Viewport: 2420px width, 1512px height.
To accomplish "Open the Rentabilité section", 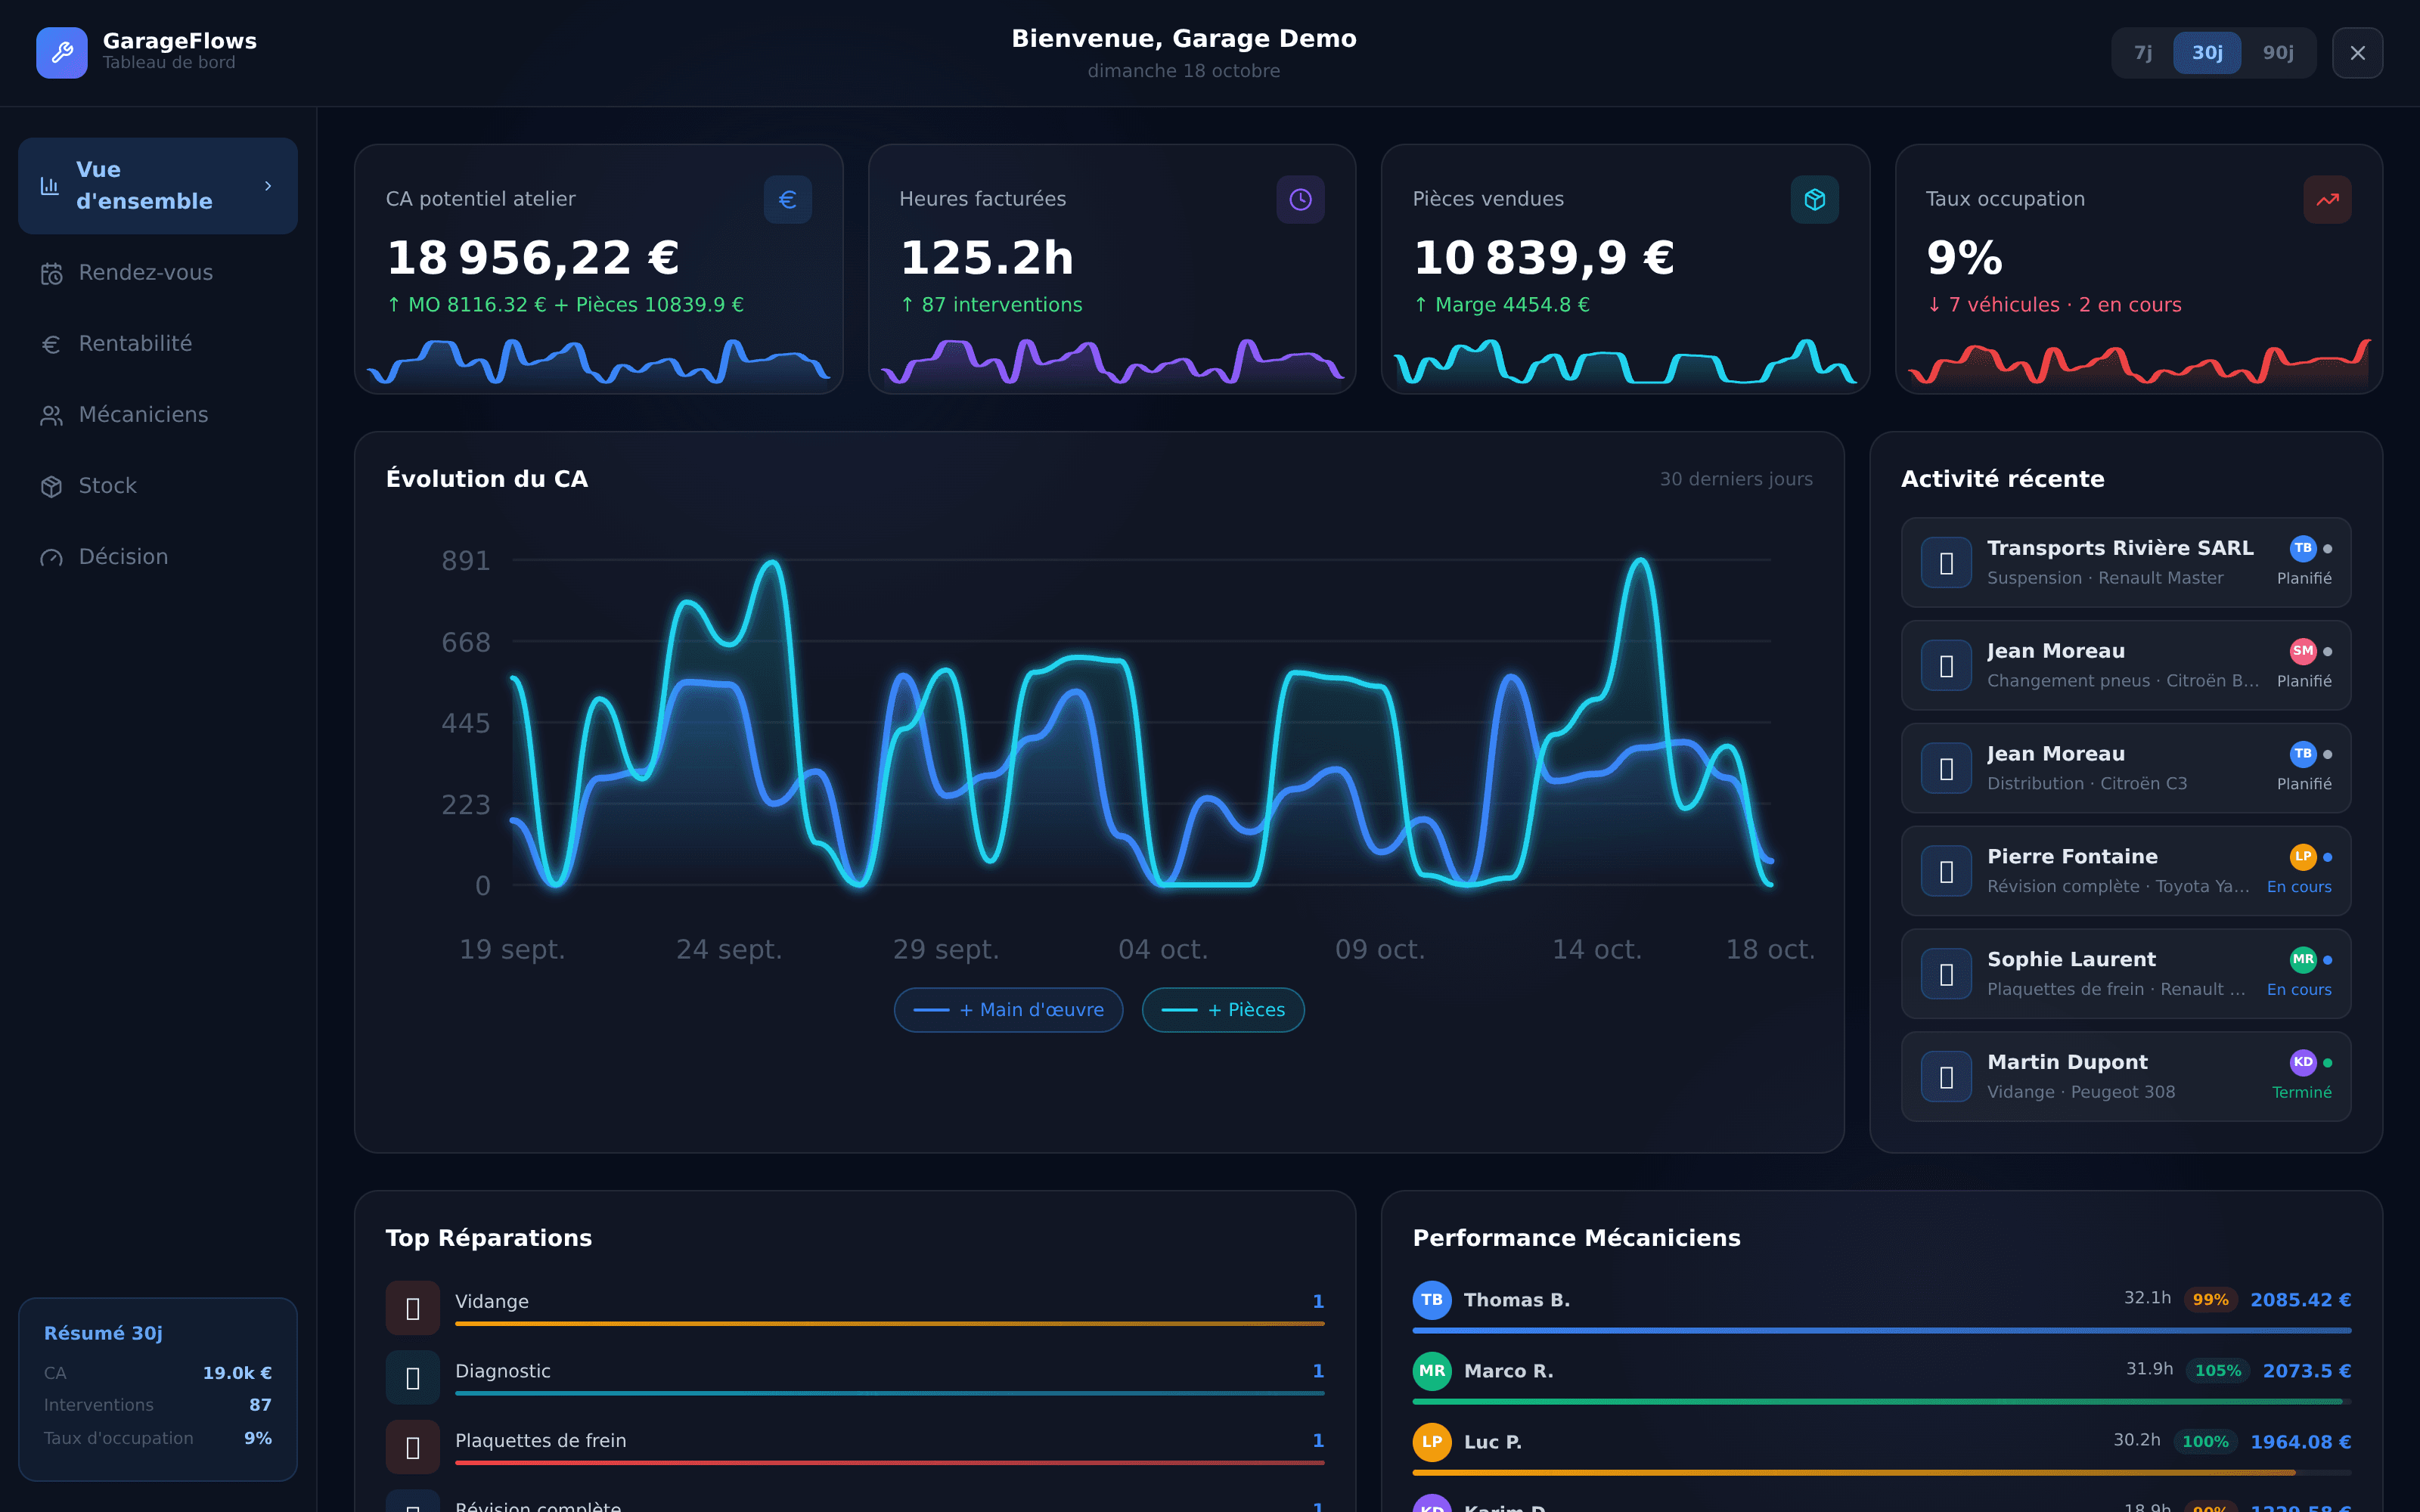I will 158,344.
